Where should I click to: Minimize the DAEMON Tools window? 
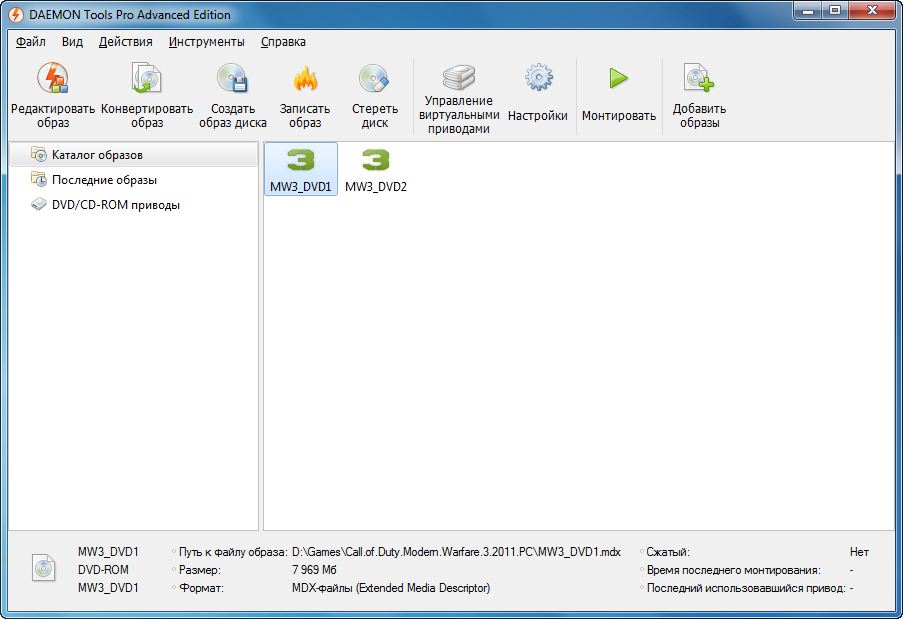click(807, 11)
